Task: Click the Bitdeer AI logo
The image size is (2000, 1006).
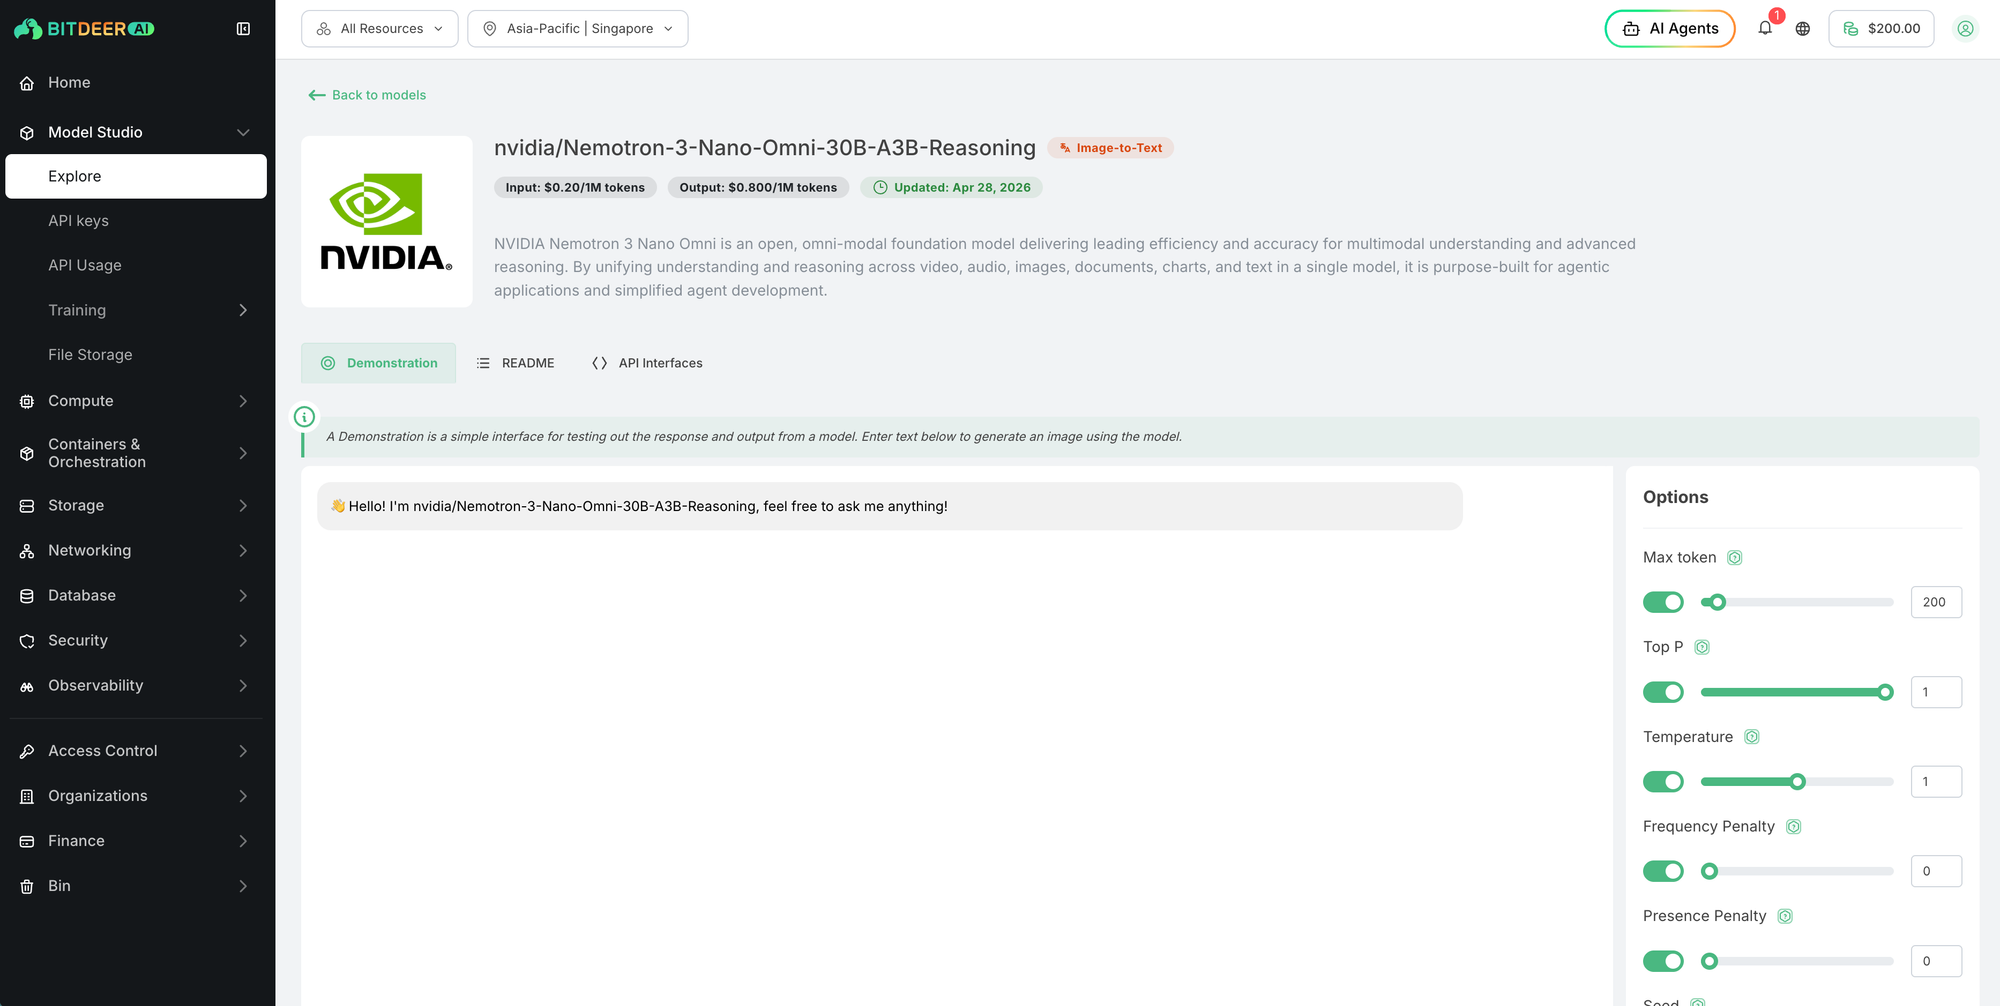Action: (x=84, y=29)
